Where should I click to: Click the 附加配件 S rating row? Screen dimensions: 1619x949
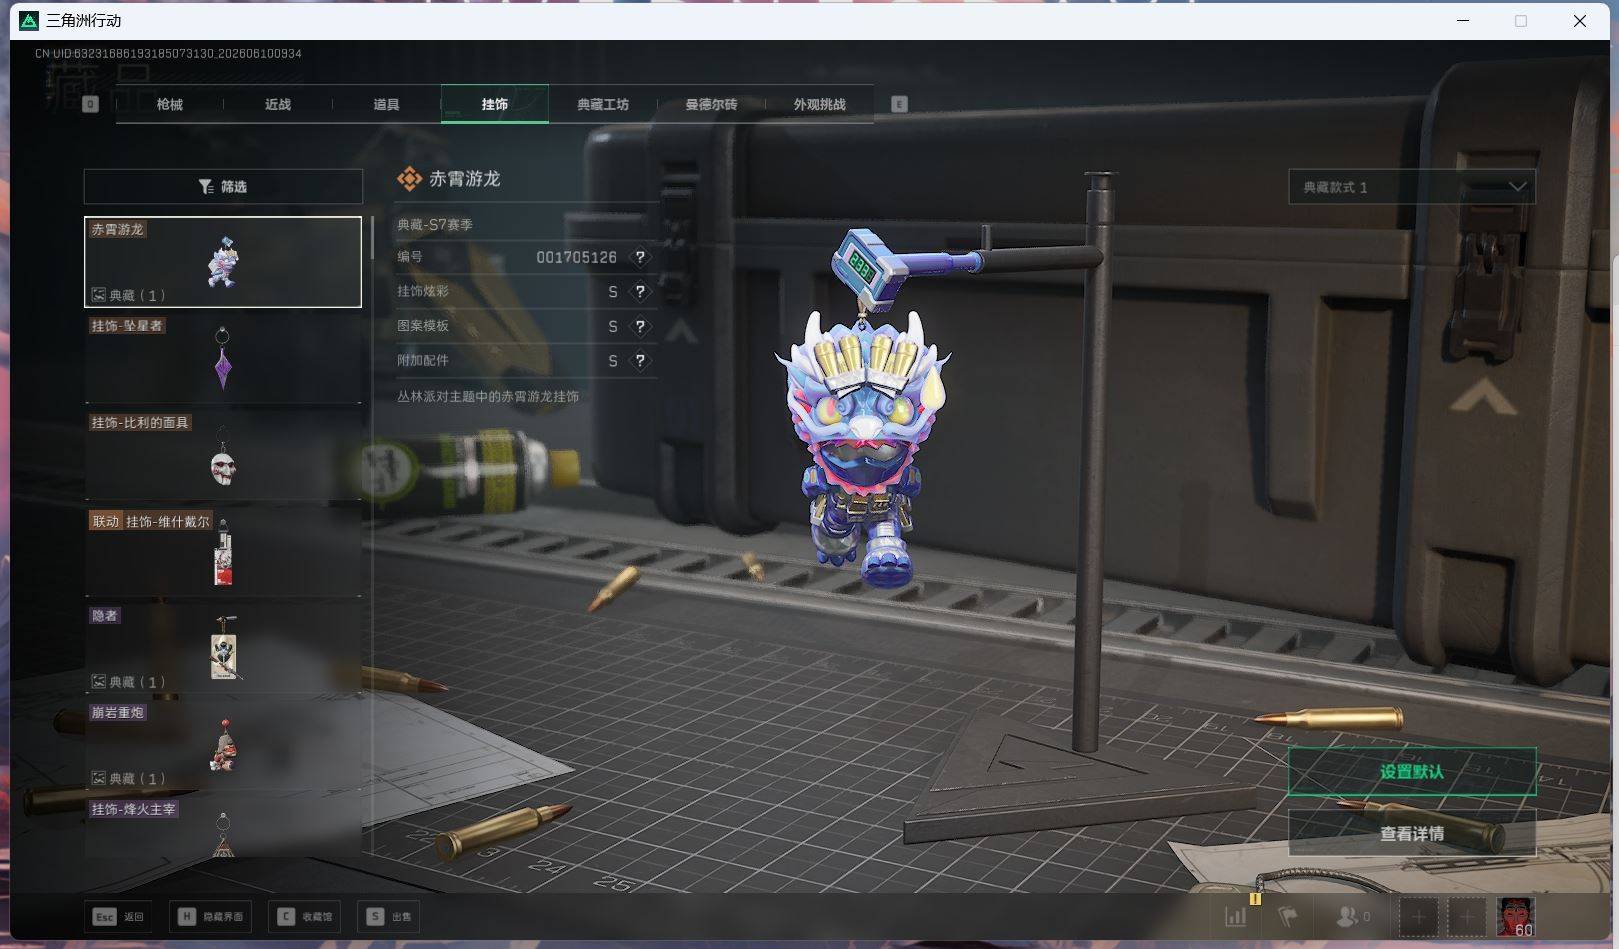click(526, 361)
